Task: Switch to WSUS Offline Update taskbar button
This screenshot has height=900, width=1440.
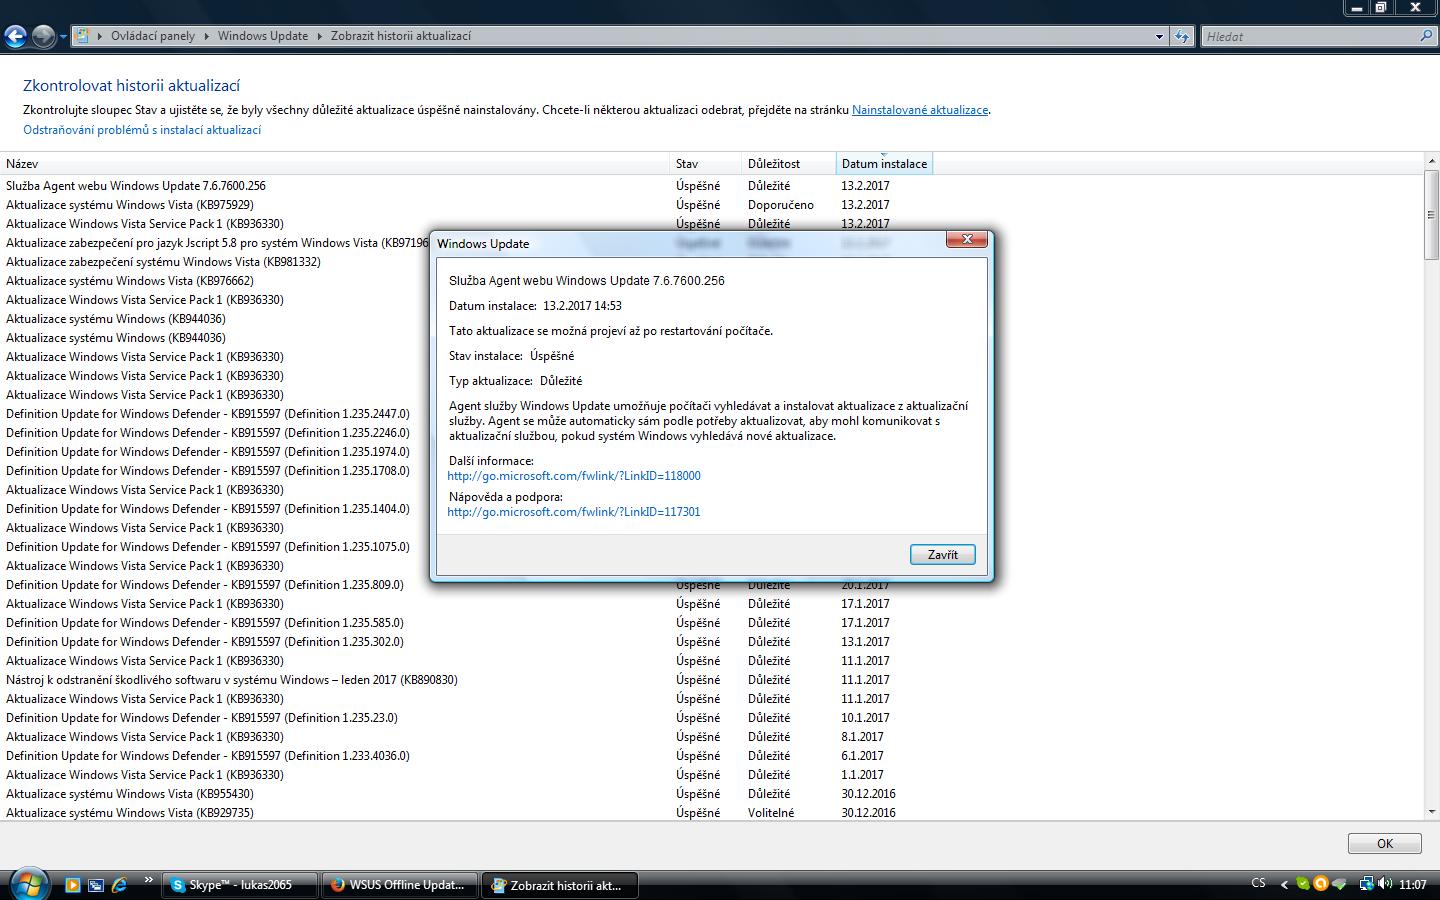Action: click(x=399, y=885)
